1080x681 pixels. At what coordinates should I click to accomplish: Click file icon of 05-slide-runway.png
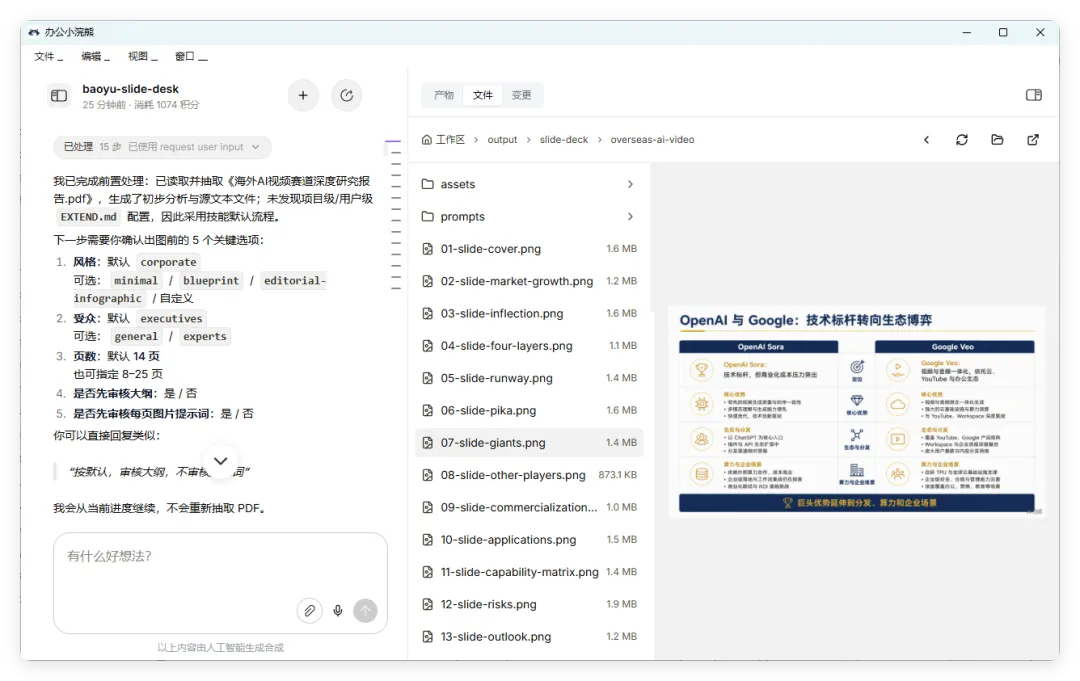pyautogui.click(x=428, y=378)
